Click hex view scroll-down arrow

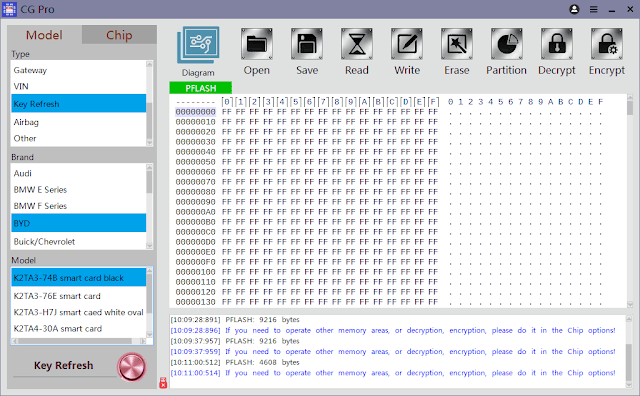(x=630, y=305)
